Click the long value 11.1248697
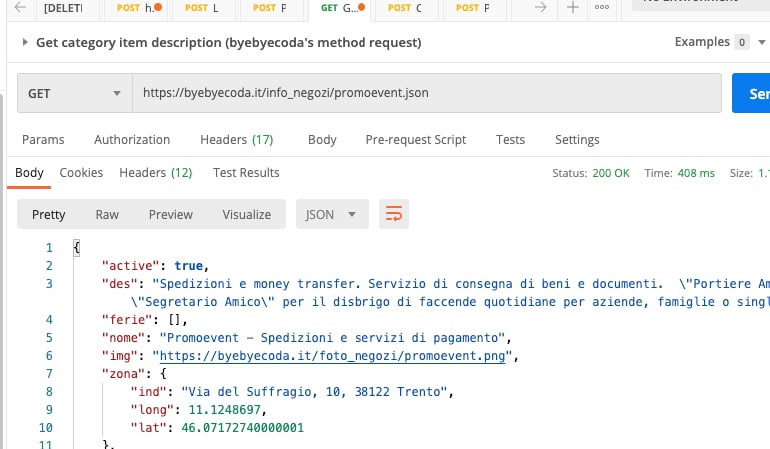The image size is (770, 449). coord(224,410)
